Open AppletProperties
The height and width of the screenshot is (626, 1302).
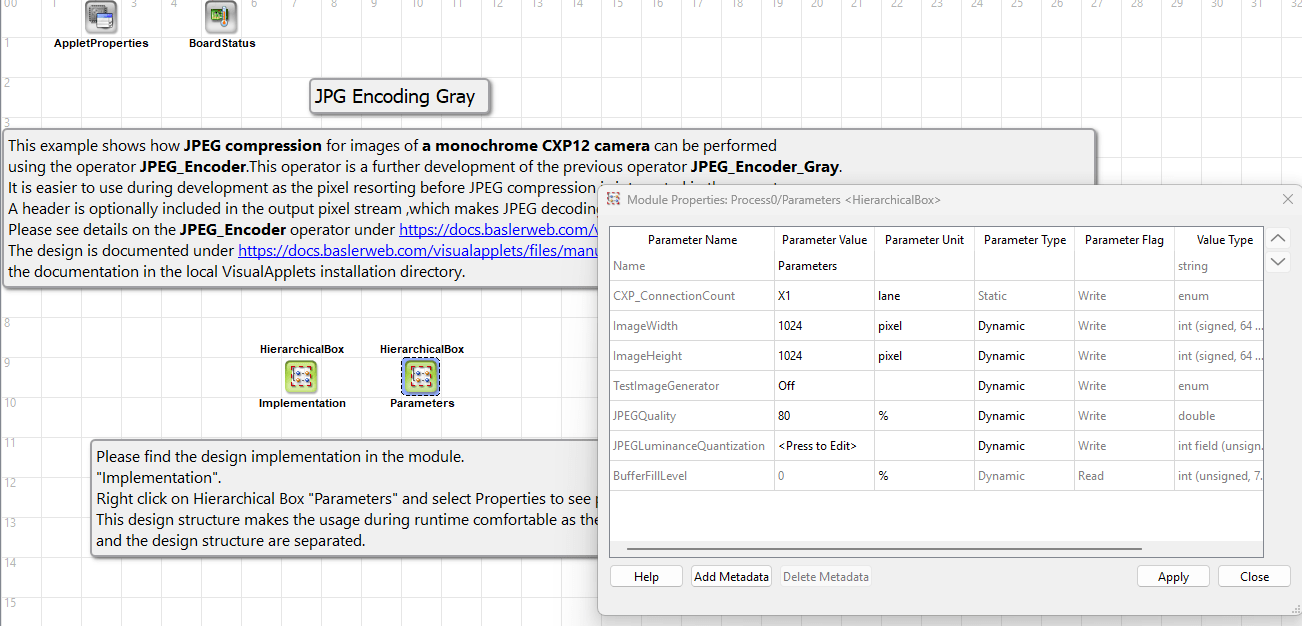click(101, 17)
